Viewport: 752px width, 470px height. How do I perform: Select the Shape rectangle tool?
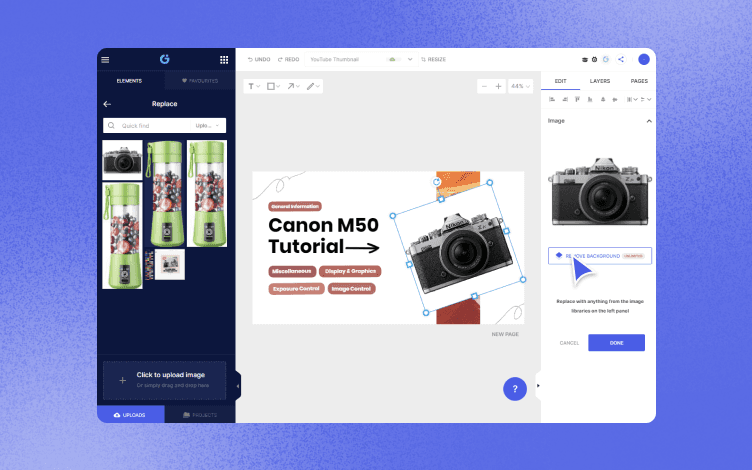coord(271,86)
